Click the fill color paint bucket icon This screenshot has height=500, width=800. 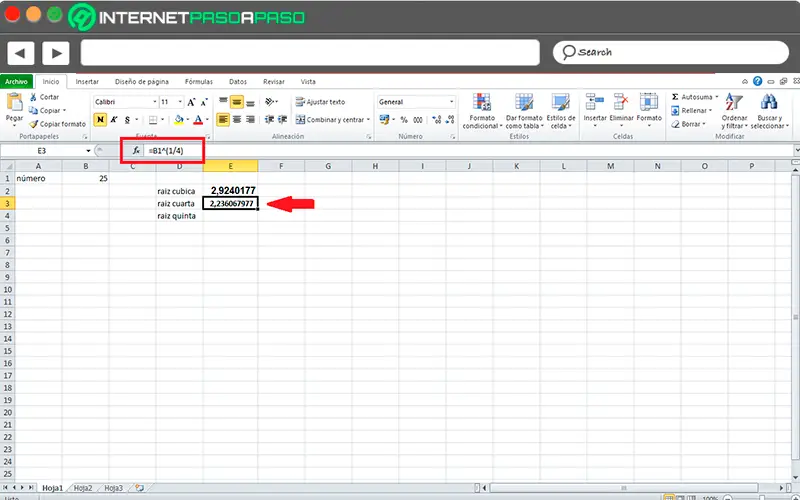[179, 120]
